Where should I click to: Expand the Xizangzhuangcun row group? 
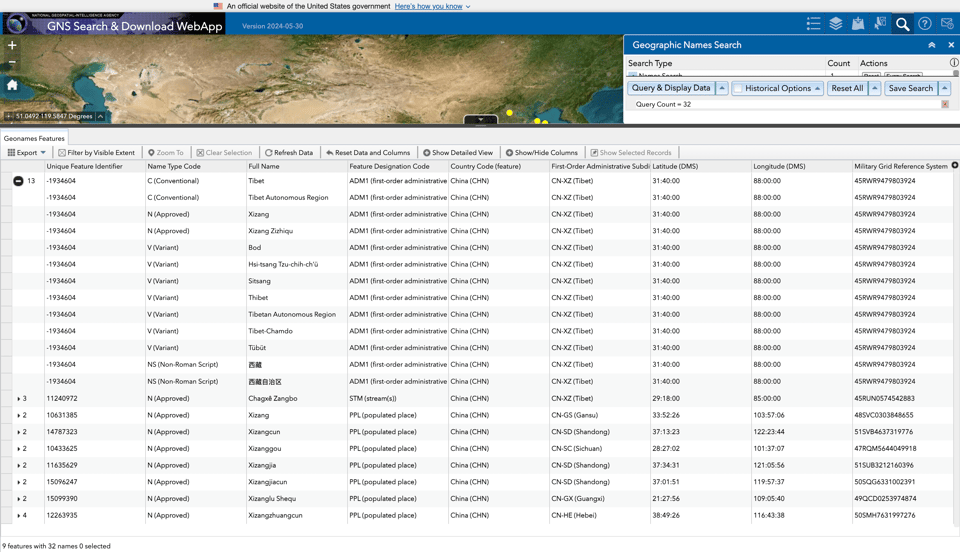click(19, 515)
